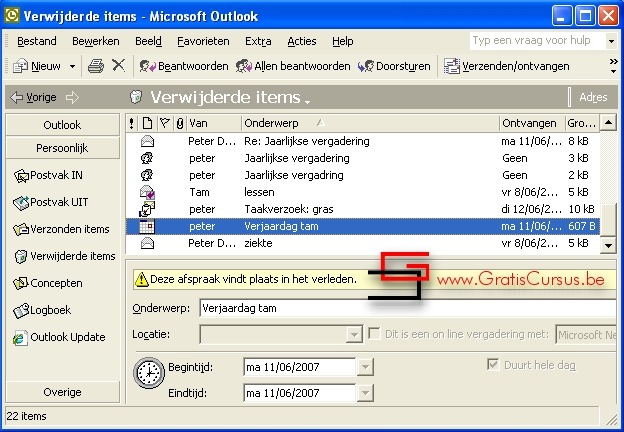Open Outlook Update shortcut
Viewport: 624px width, 432px height.
[x=59, y=338]
